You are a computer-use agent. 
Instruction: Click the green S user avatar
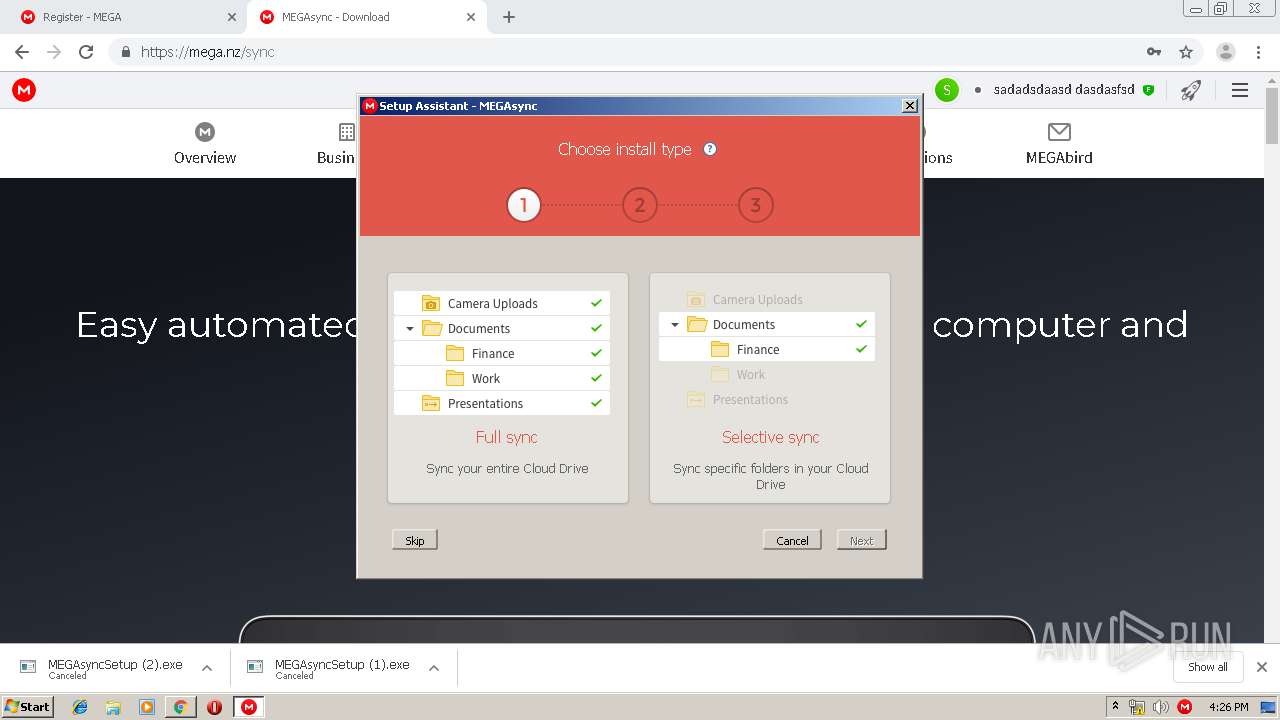pyautogui.click(x=947, y=90)
